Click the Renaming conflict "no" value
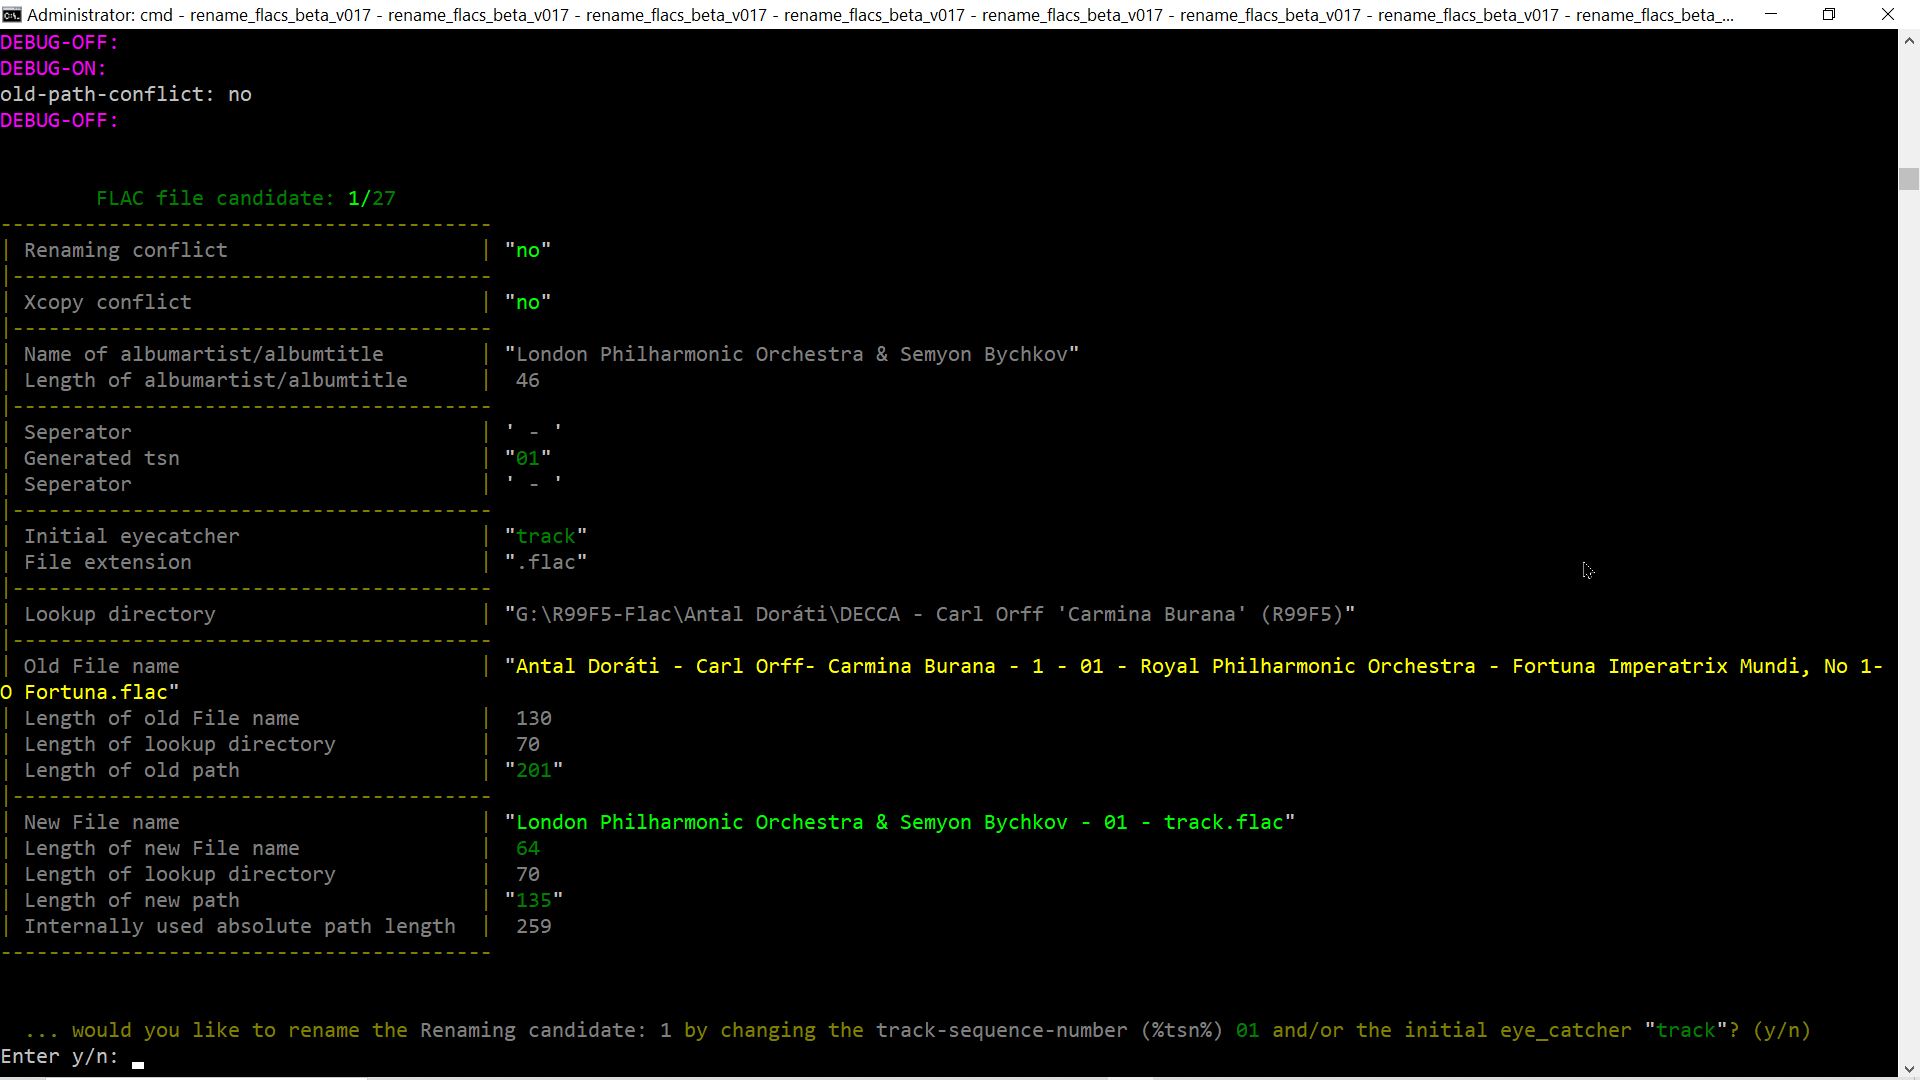 (528, 251)
